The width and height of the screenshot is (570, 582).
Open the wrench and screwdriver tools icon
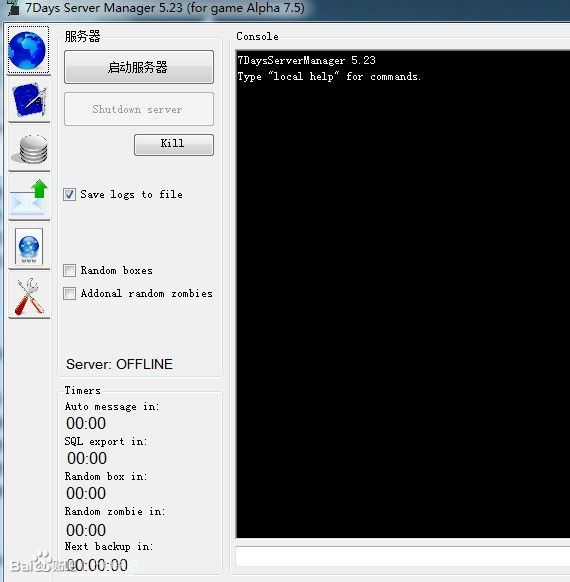point(29,296)
